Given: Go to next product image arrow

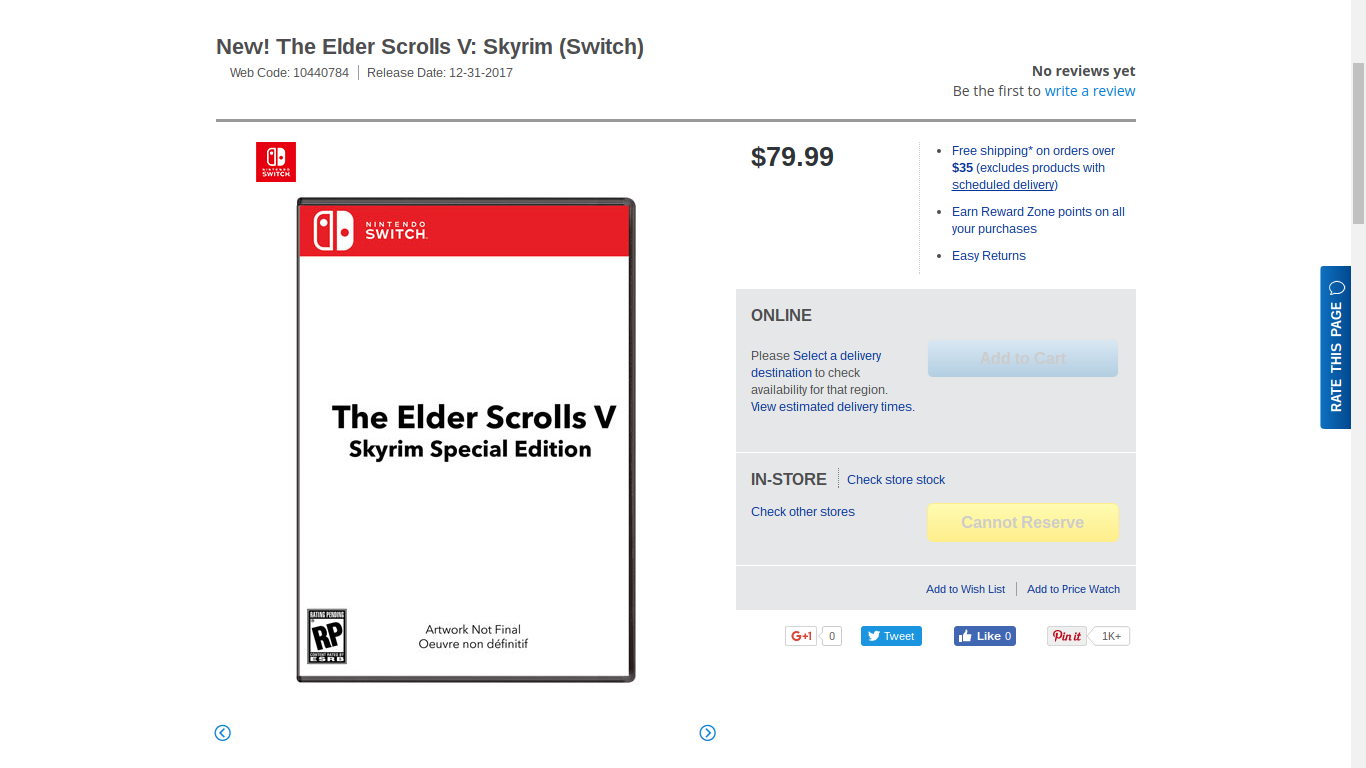Looking at the screenshot, I should click(x=708, y=733).
